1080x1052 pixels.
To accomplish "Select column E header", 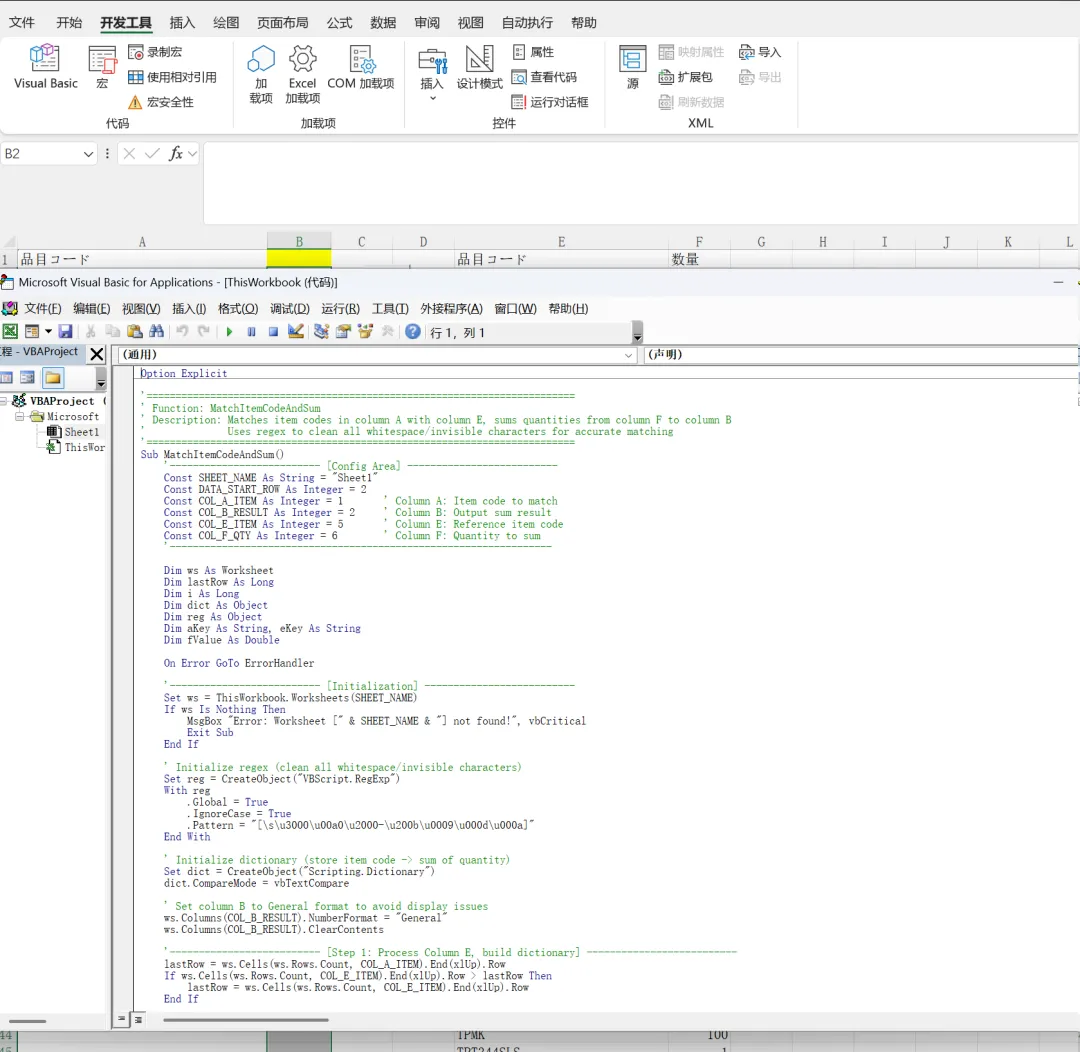I will click(x=561, y=242).
